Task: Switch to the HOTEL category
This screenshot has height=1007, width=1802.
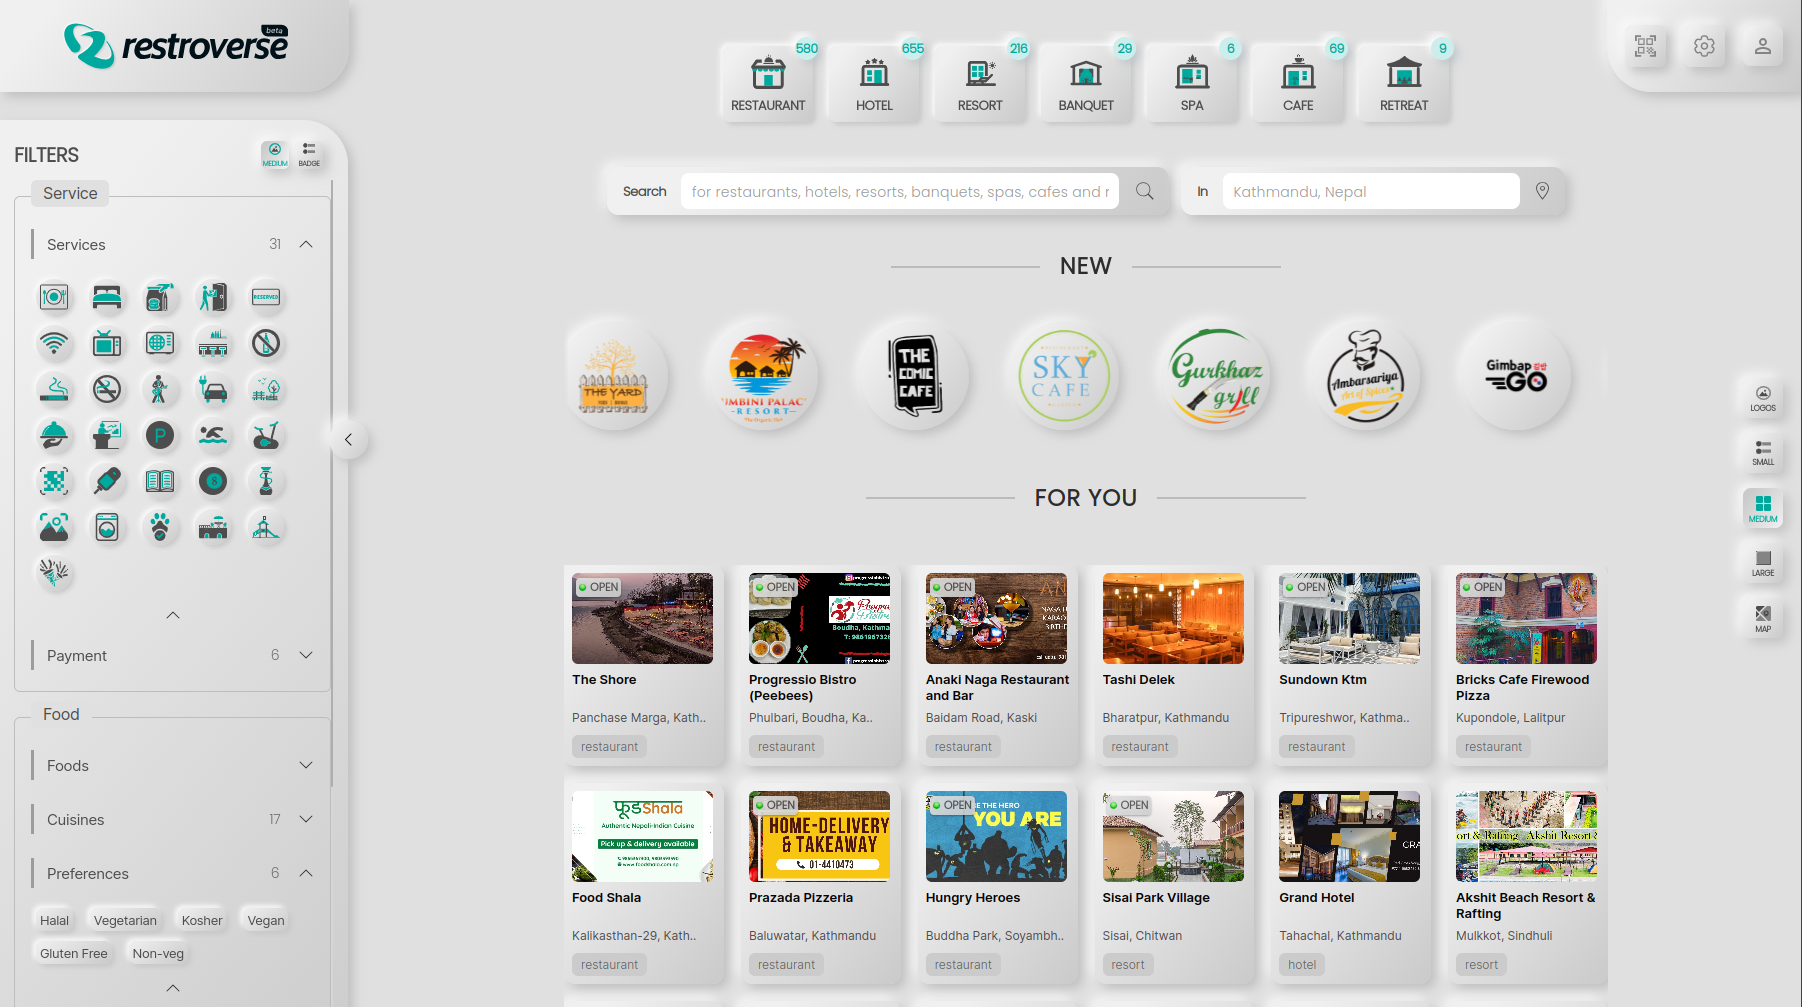Action: click(874, 82)
